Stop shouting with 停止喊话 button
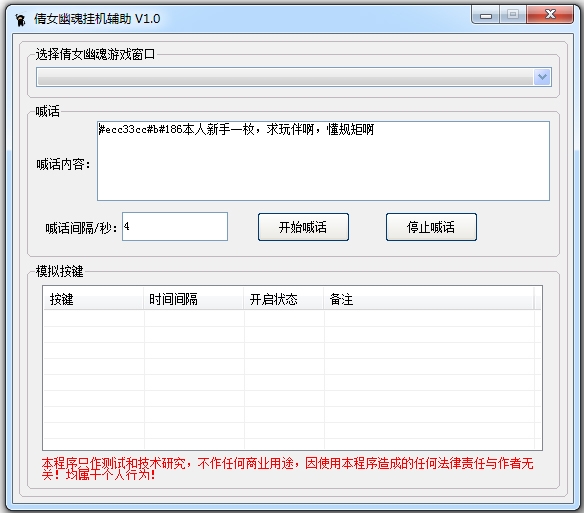This screenshot has width=584, height=513. [431, 227]
